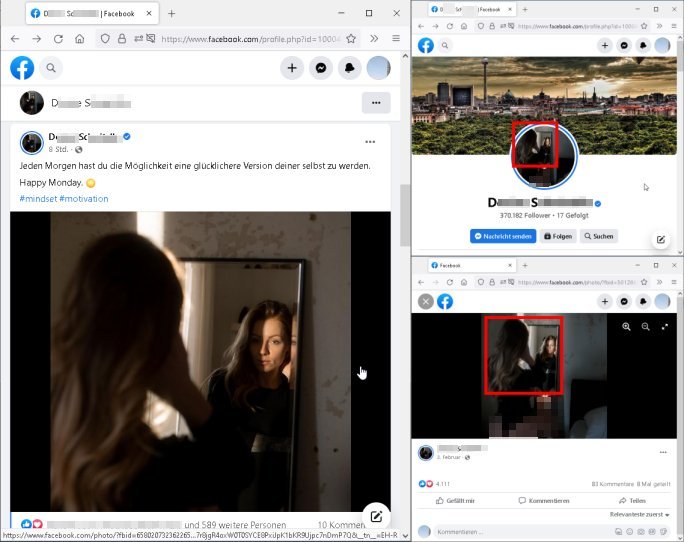Attach a photo via comment camera icon
684x542 pixels.
point(641,532)
